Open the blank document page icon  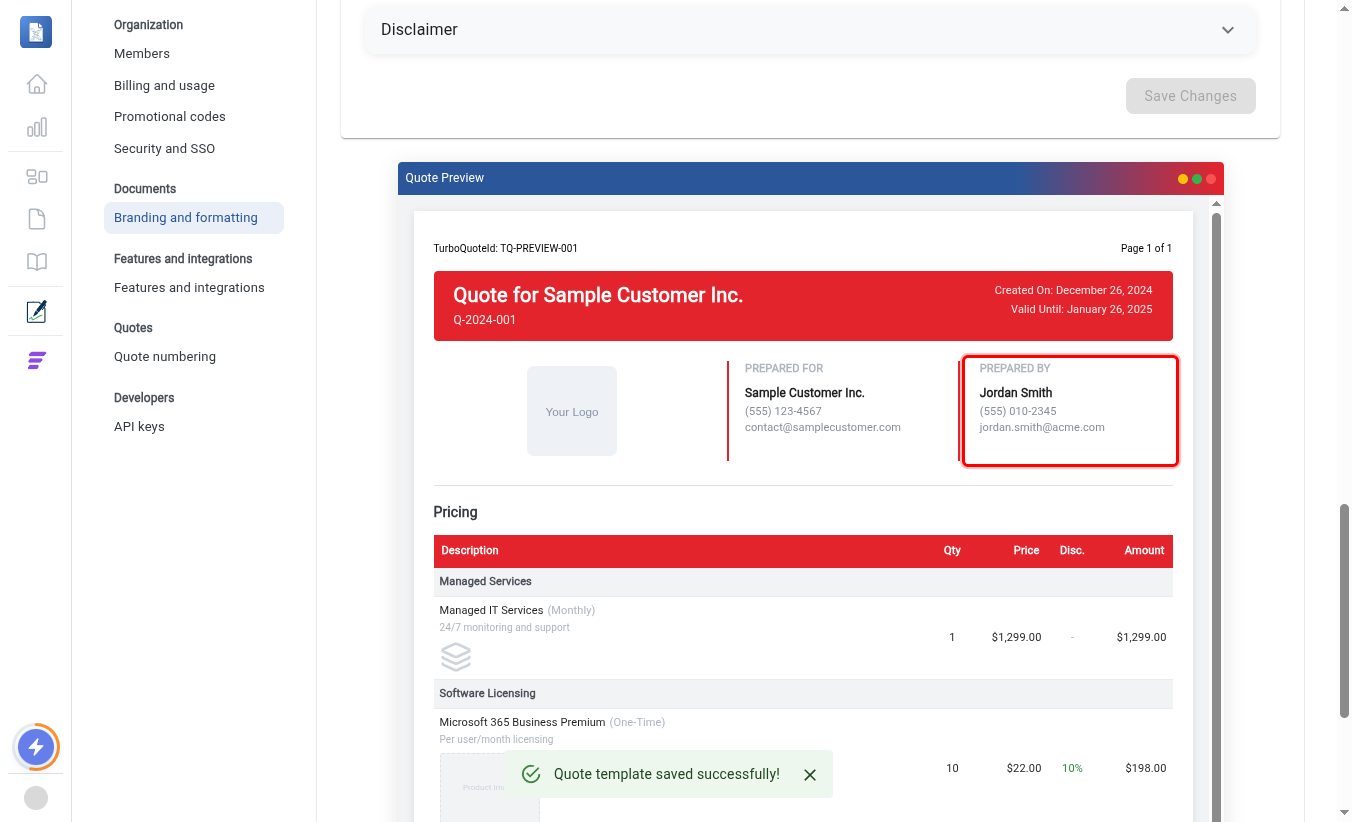tap(36, 219)
